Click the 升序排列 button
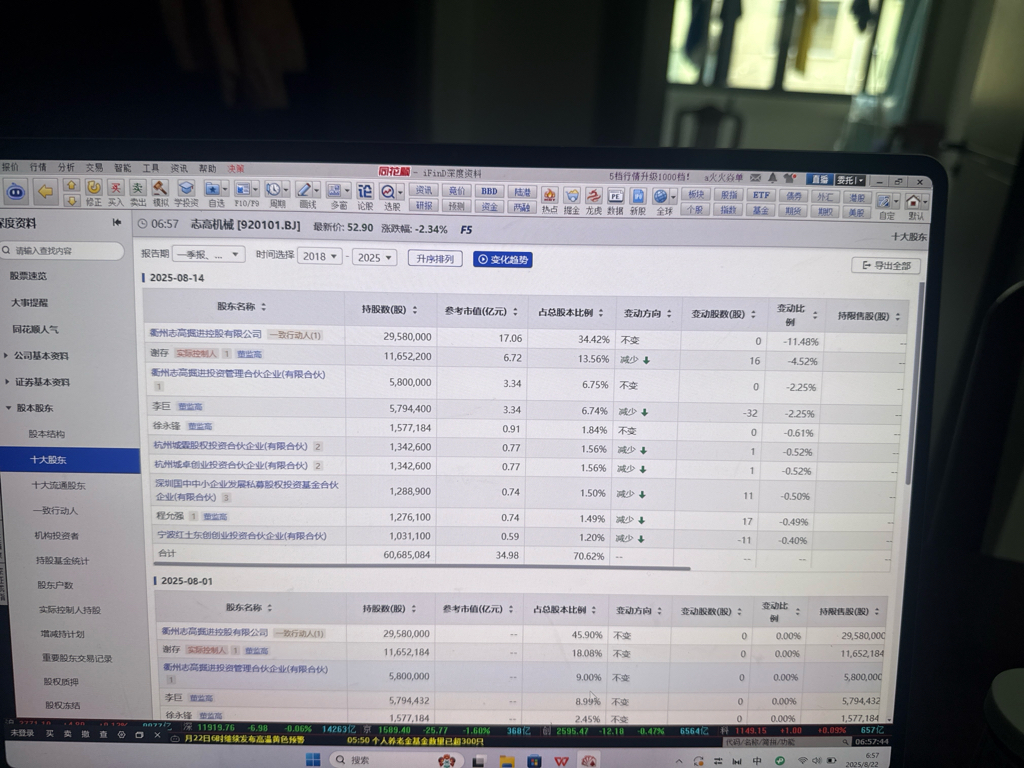This screenshot has width=1024, height=768. click(x=435, y=259)
